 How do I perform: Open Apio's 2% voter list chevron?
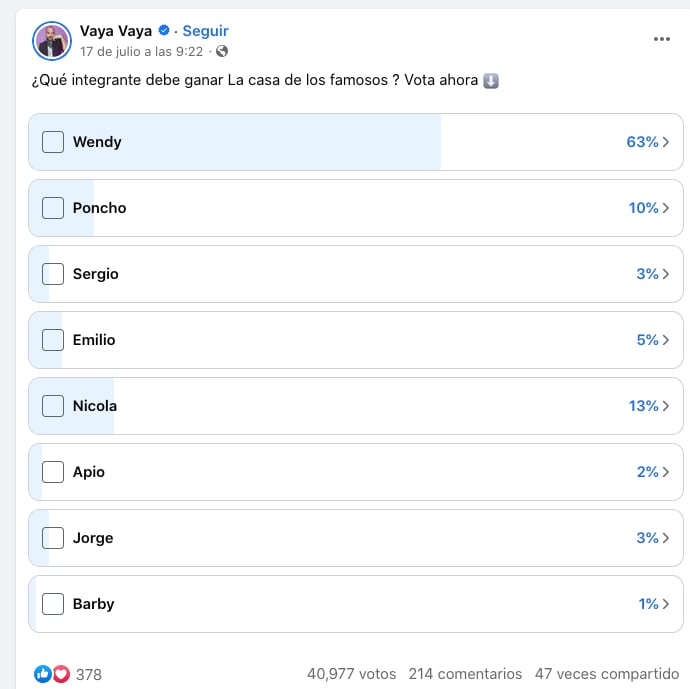[x=666, y=472]
